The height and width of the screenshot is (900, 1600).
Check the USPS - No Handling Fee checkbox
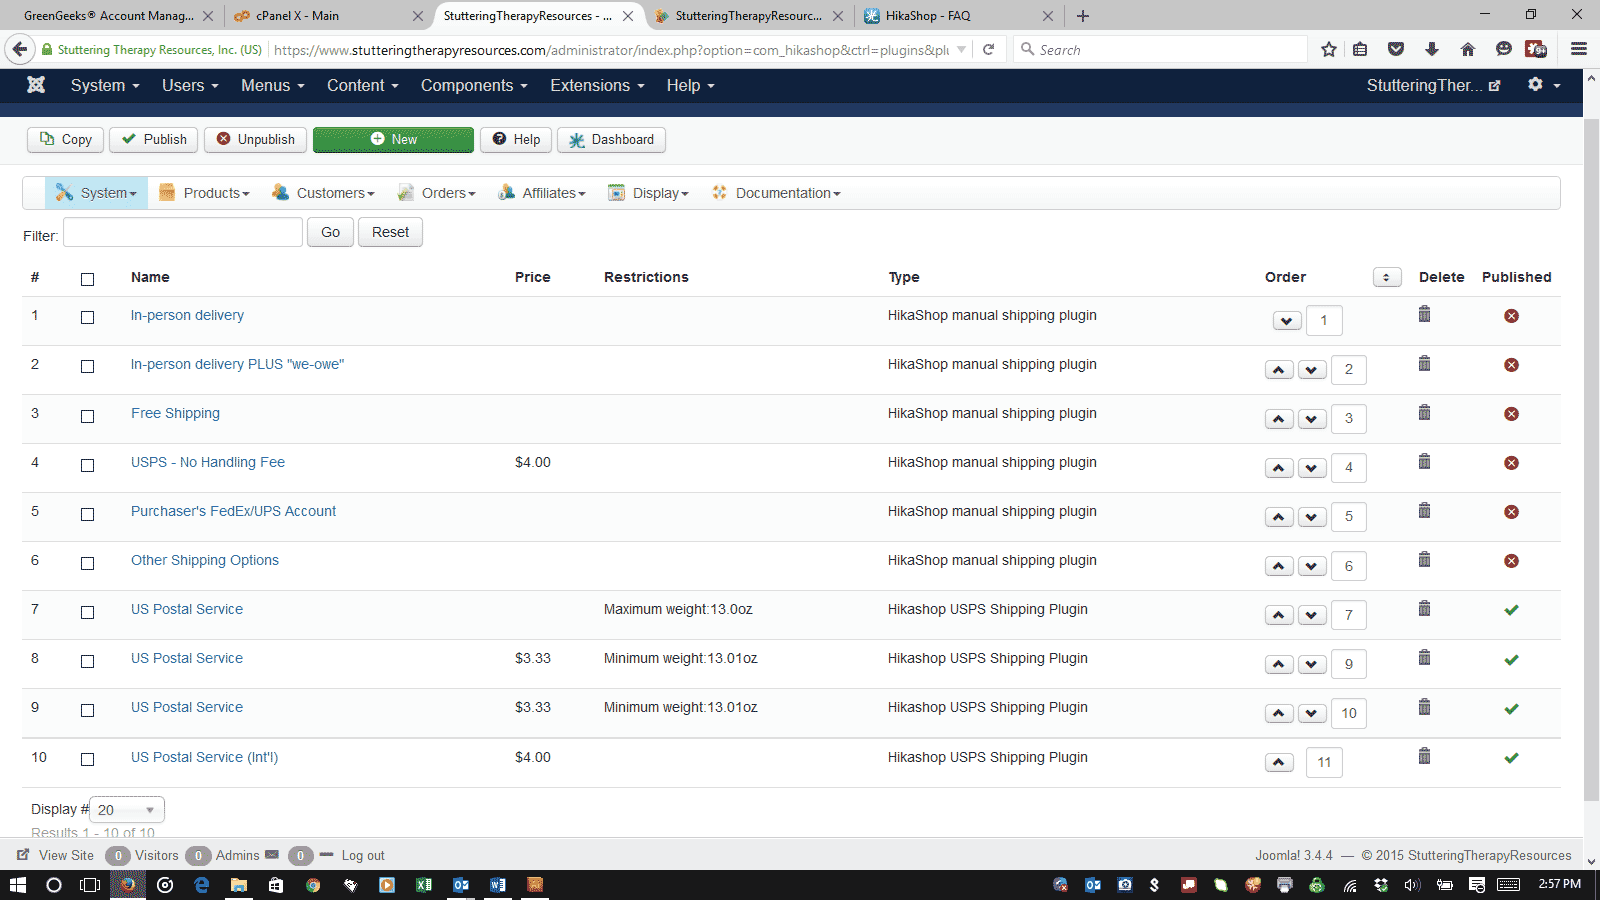click(88, 465)
